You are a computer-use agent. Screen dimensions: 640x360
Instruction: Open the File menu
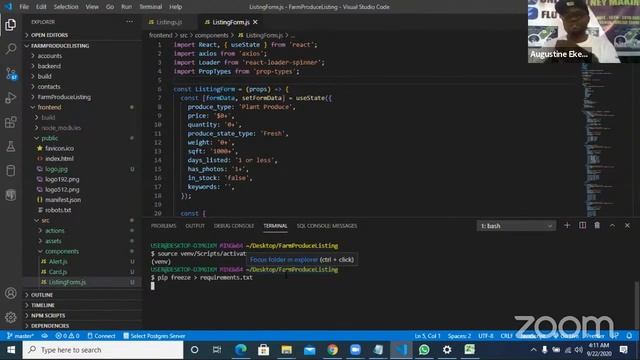click(24, 7)
